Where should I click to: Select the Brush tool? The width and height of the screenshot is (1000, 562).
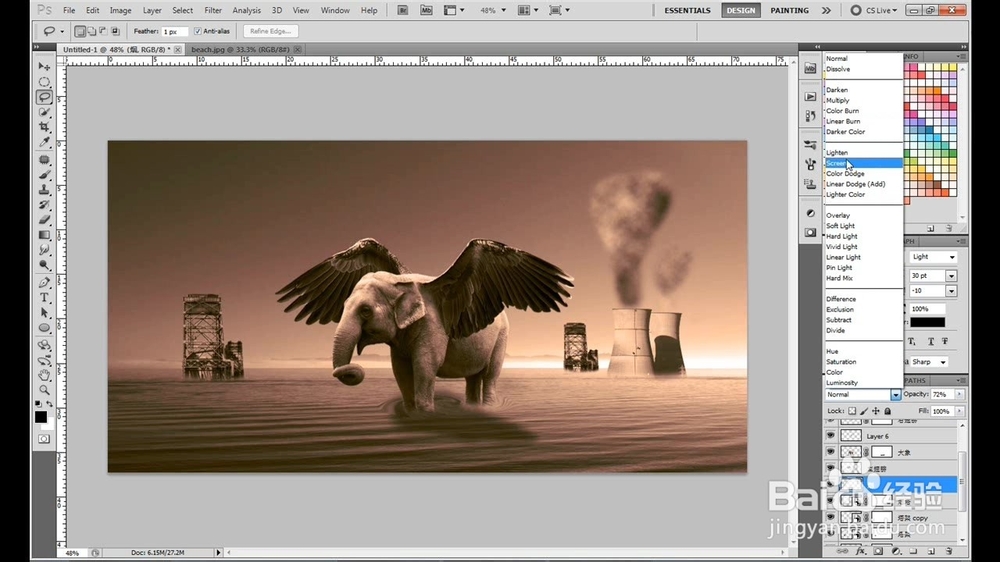[44, 174]
